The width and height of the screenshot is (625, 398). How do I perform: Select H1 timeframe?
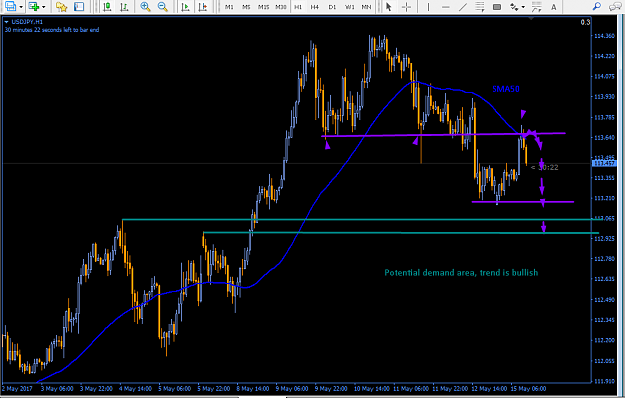[x=298, y=7]
